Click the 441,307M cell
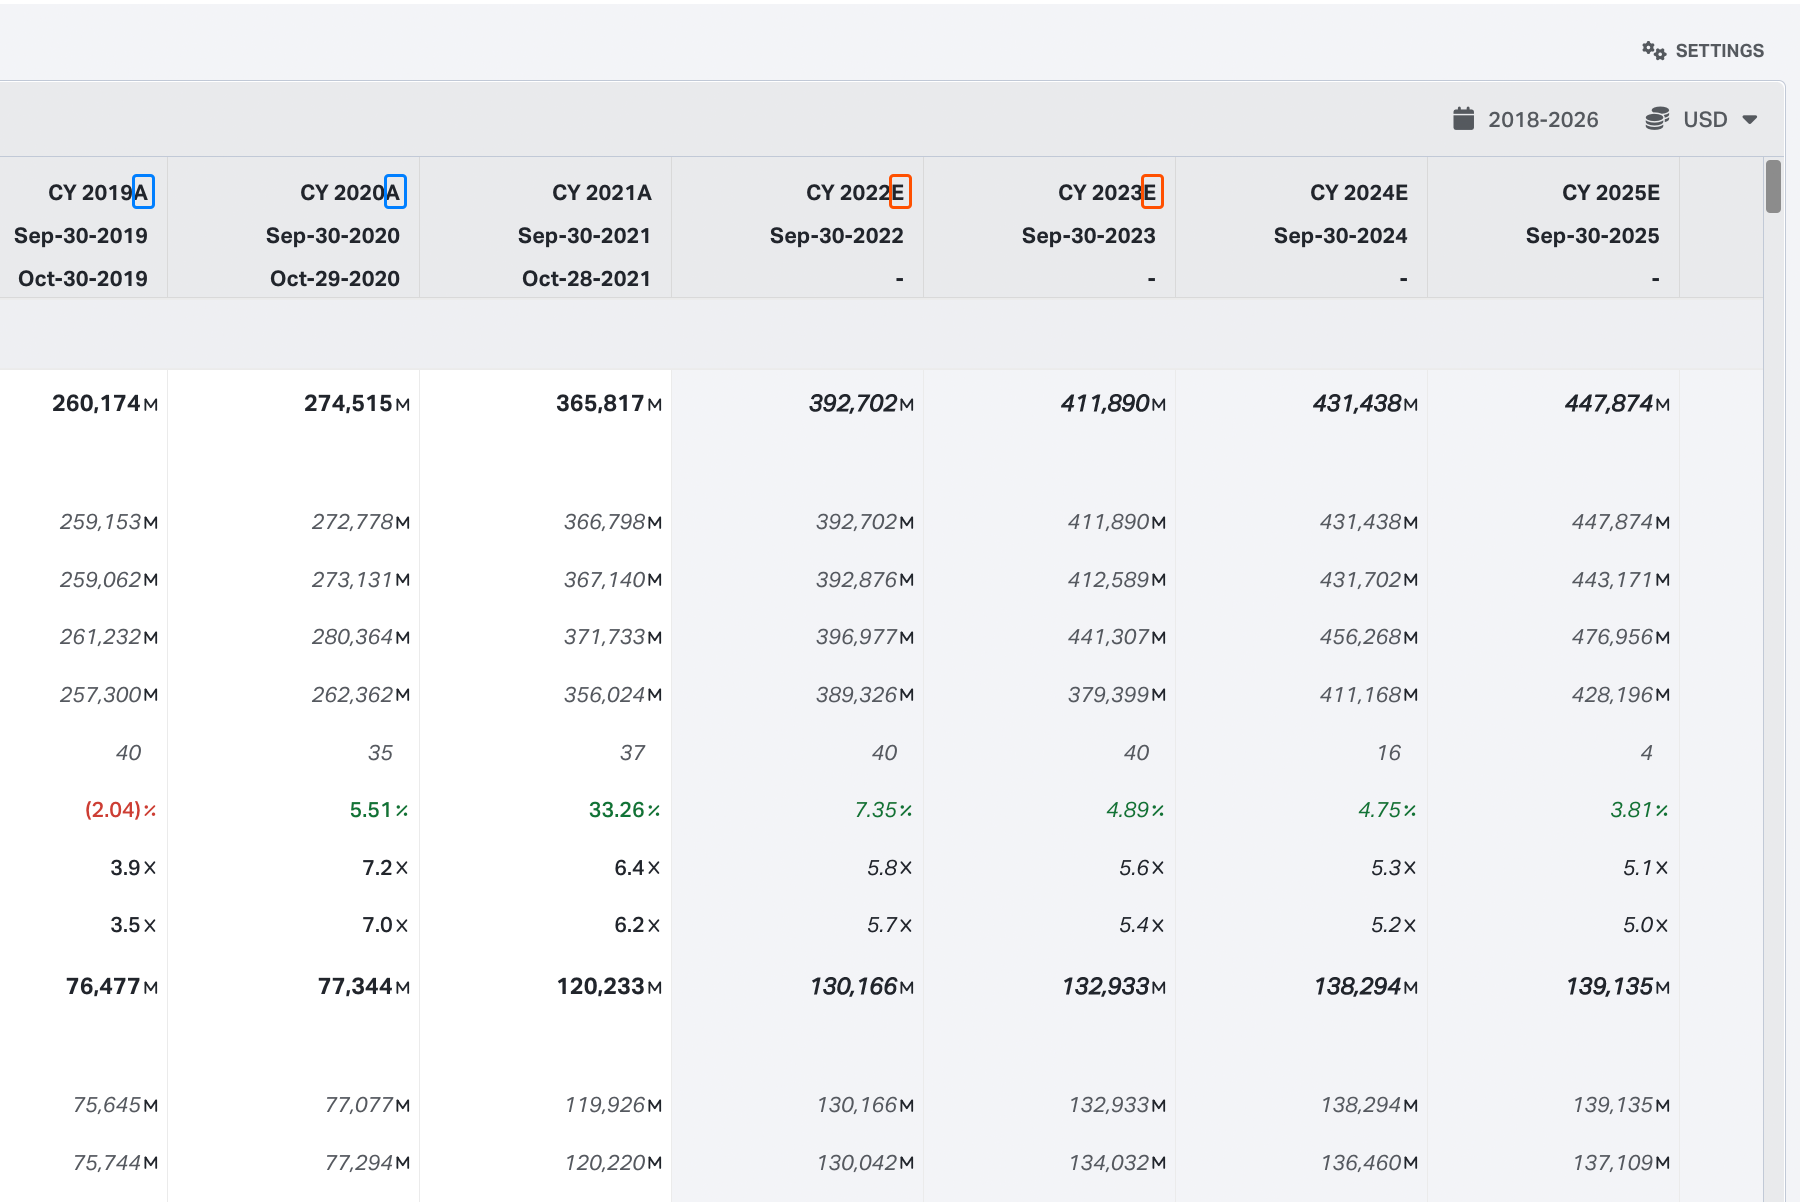The image size is (1800, 1202). 1117,637
